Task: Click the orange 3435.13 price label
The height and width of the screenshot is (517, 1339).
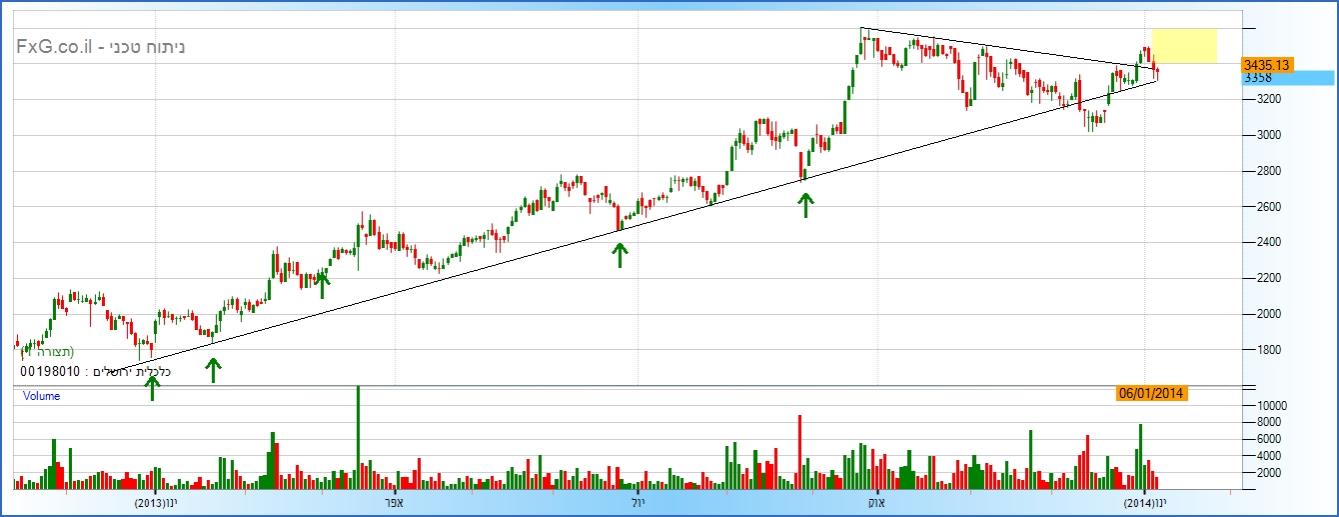Action: tap(1268, 64)
